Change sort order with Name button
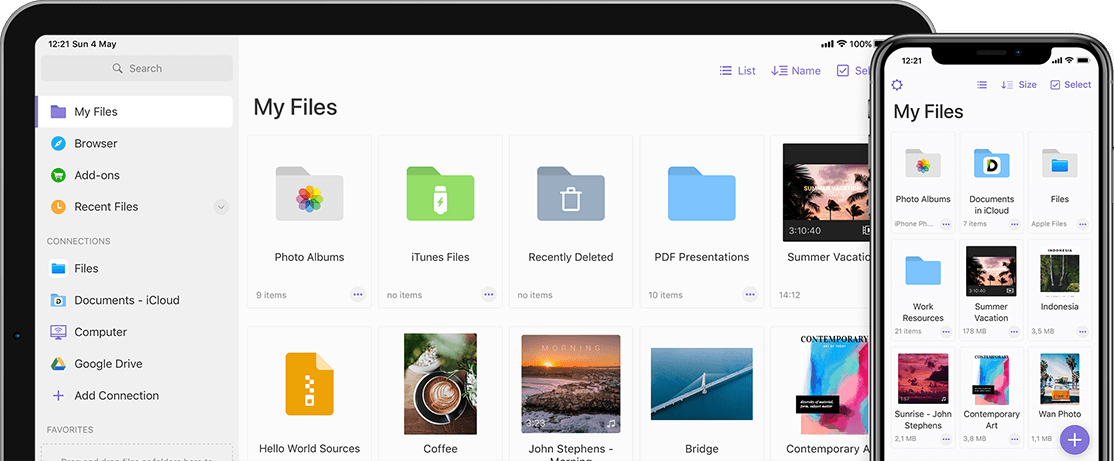 (x=796, y=70)
